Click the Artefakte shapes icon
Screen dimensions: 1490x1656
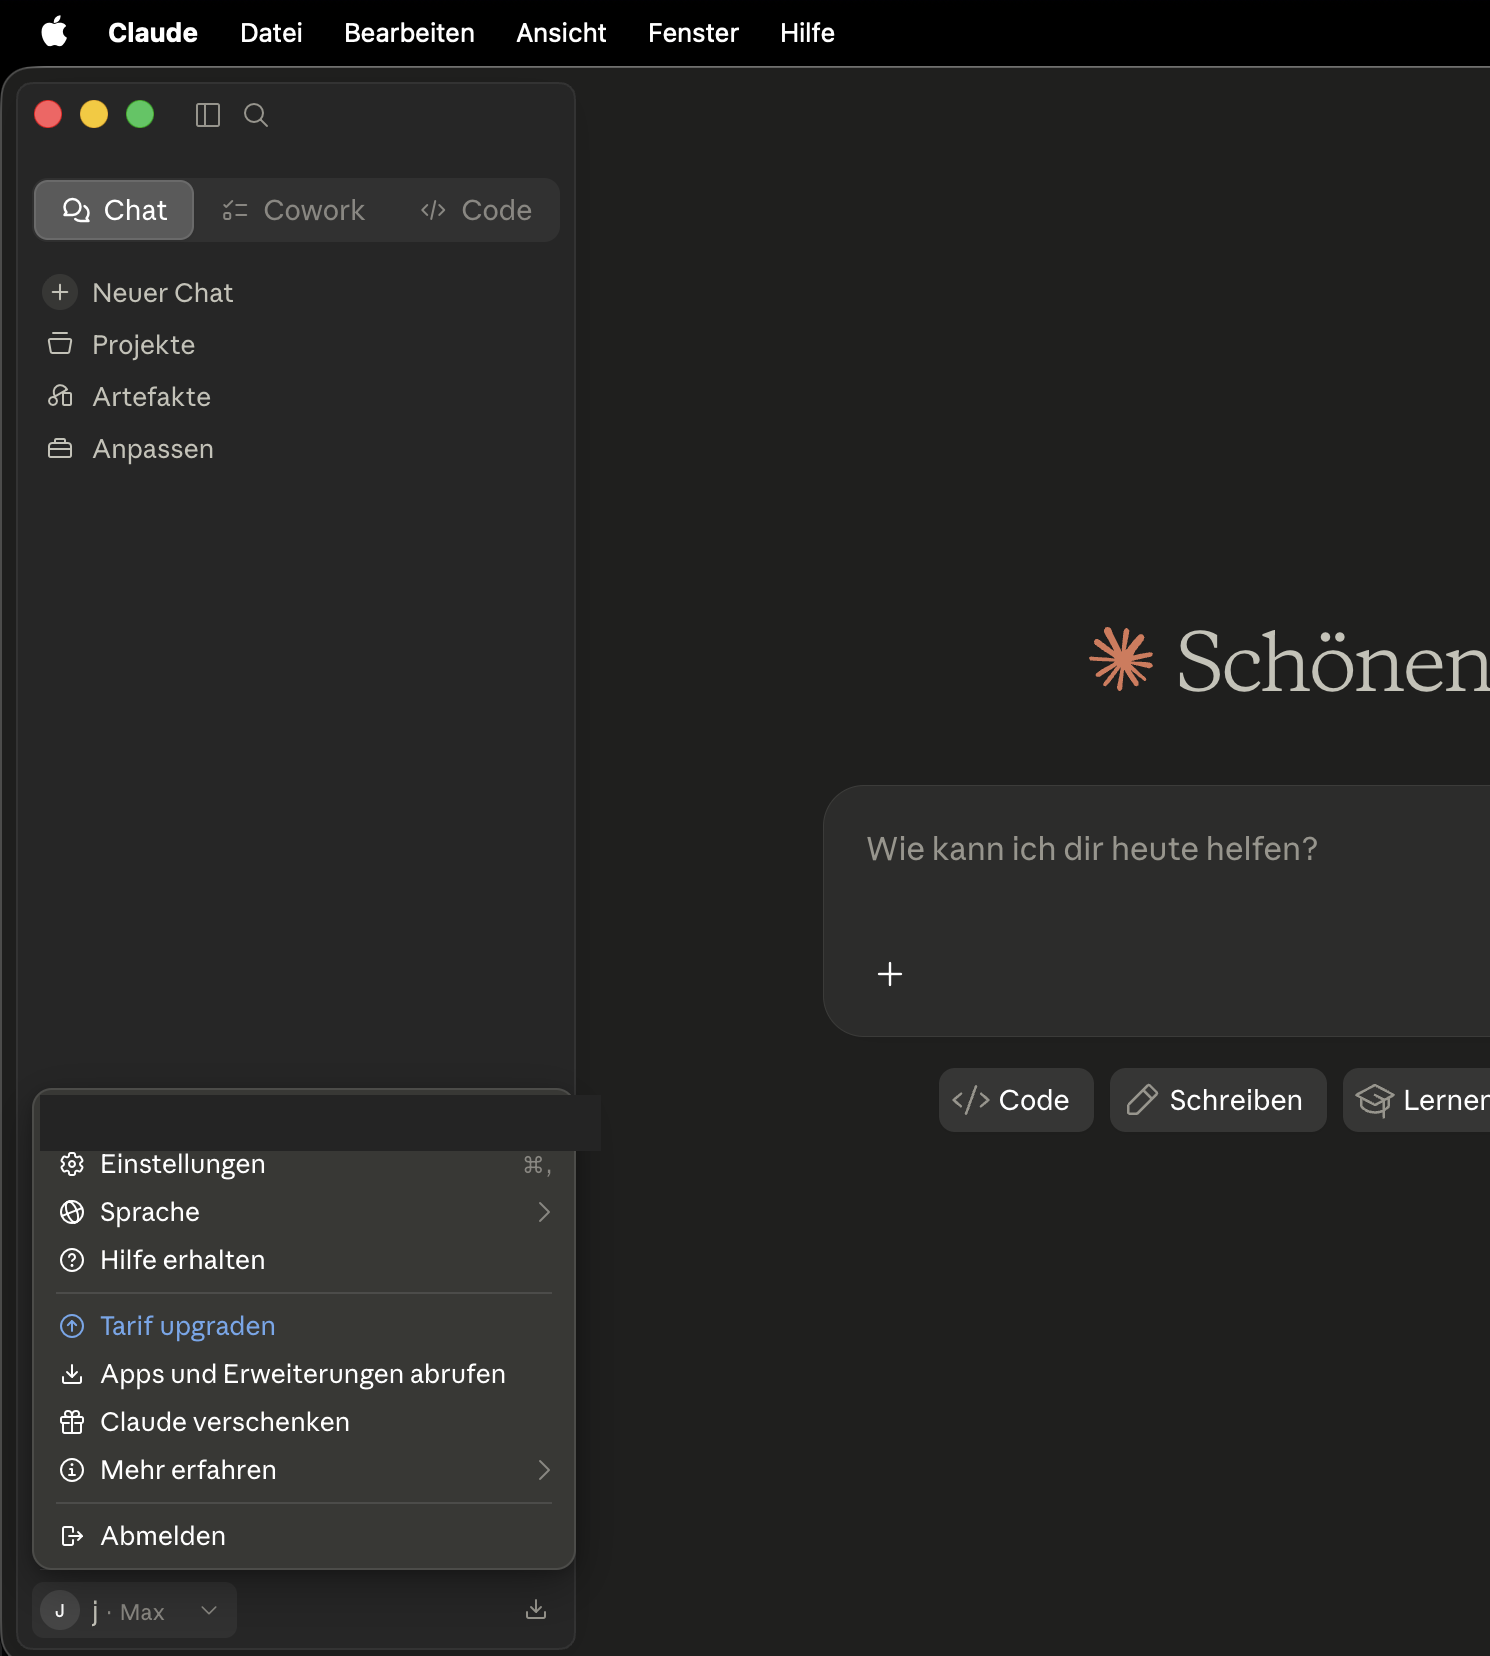[x=60, y=396]
